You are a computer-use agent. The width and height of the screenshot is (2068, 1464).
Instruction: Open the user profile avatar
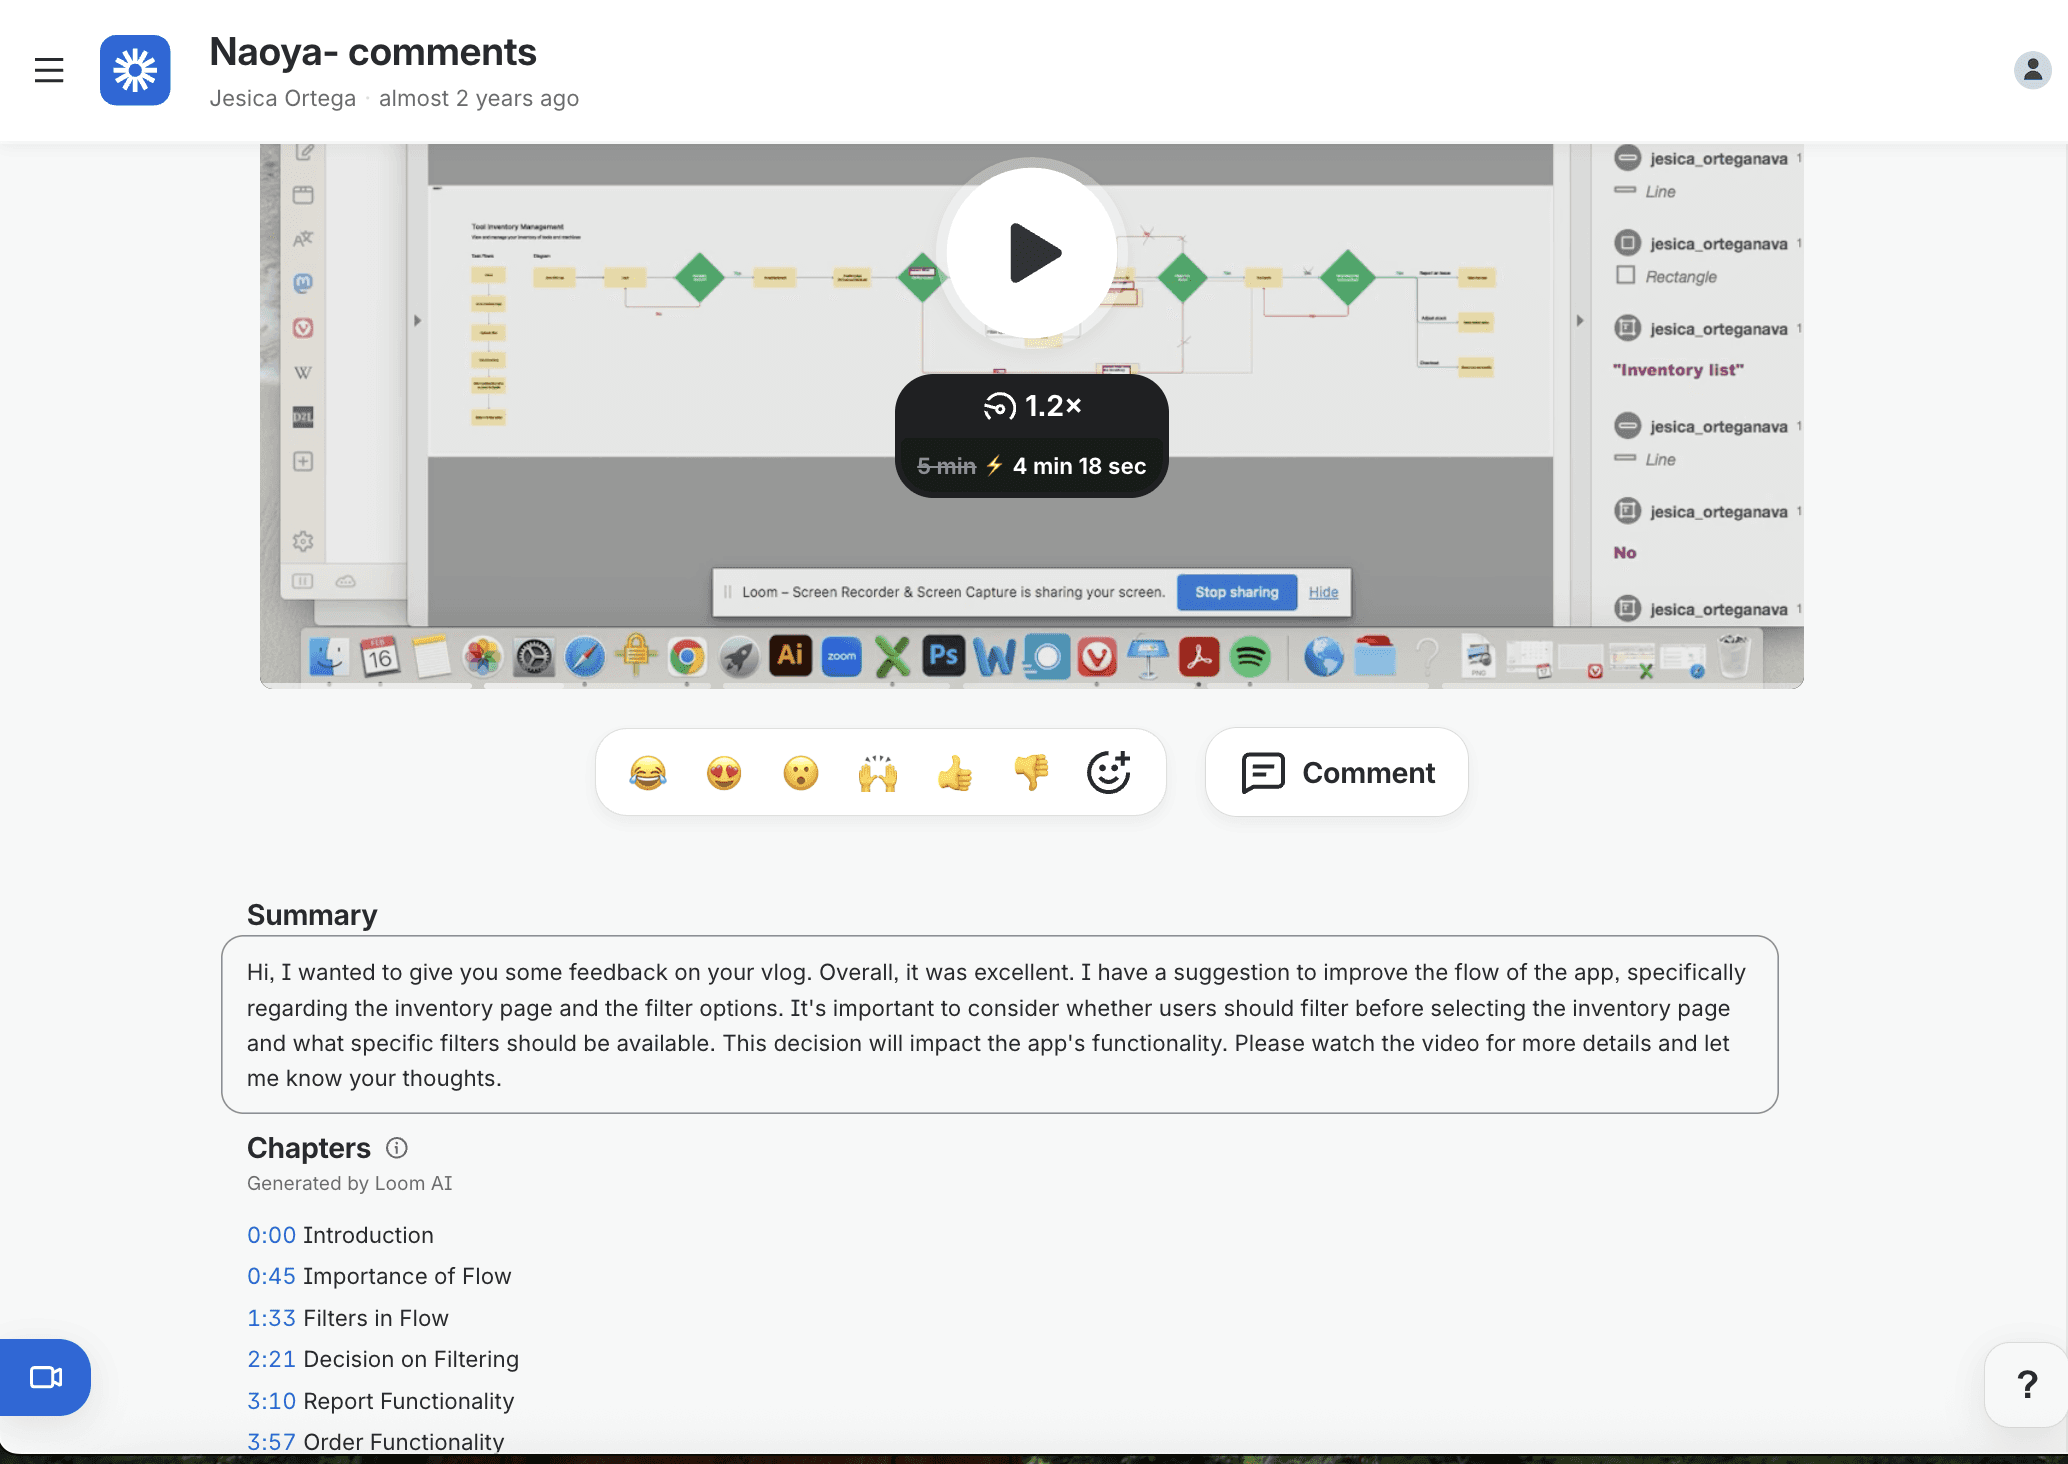coord(2031,70)
